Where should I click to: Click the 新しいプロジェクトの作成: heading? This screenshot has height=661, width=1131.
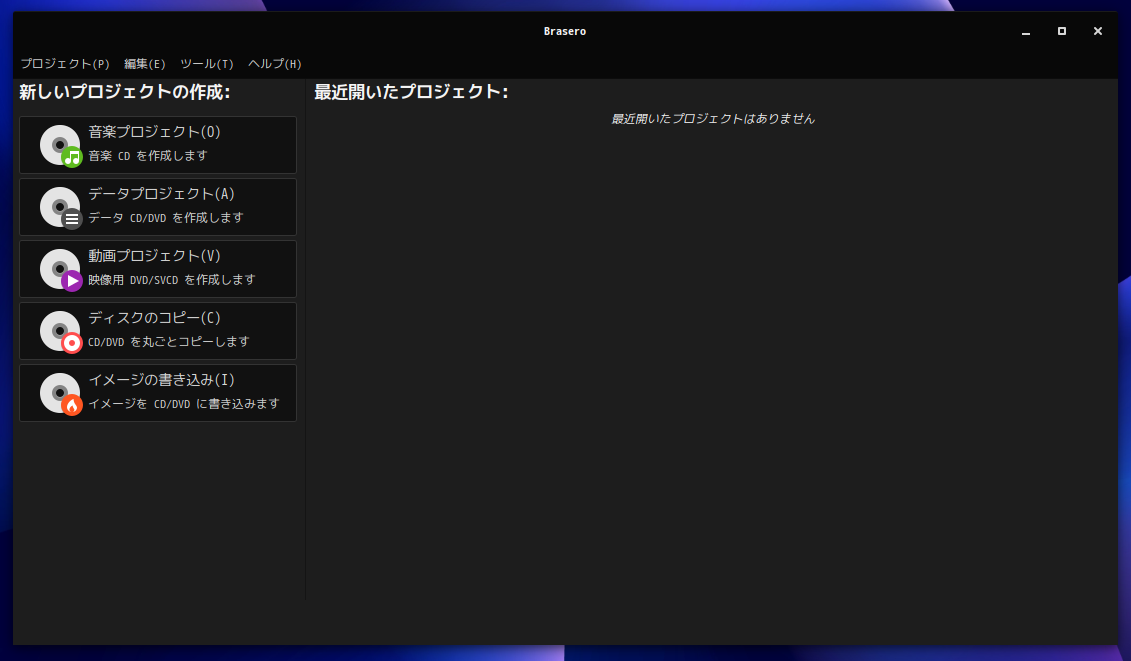(125, 92)
